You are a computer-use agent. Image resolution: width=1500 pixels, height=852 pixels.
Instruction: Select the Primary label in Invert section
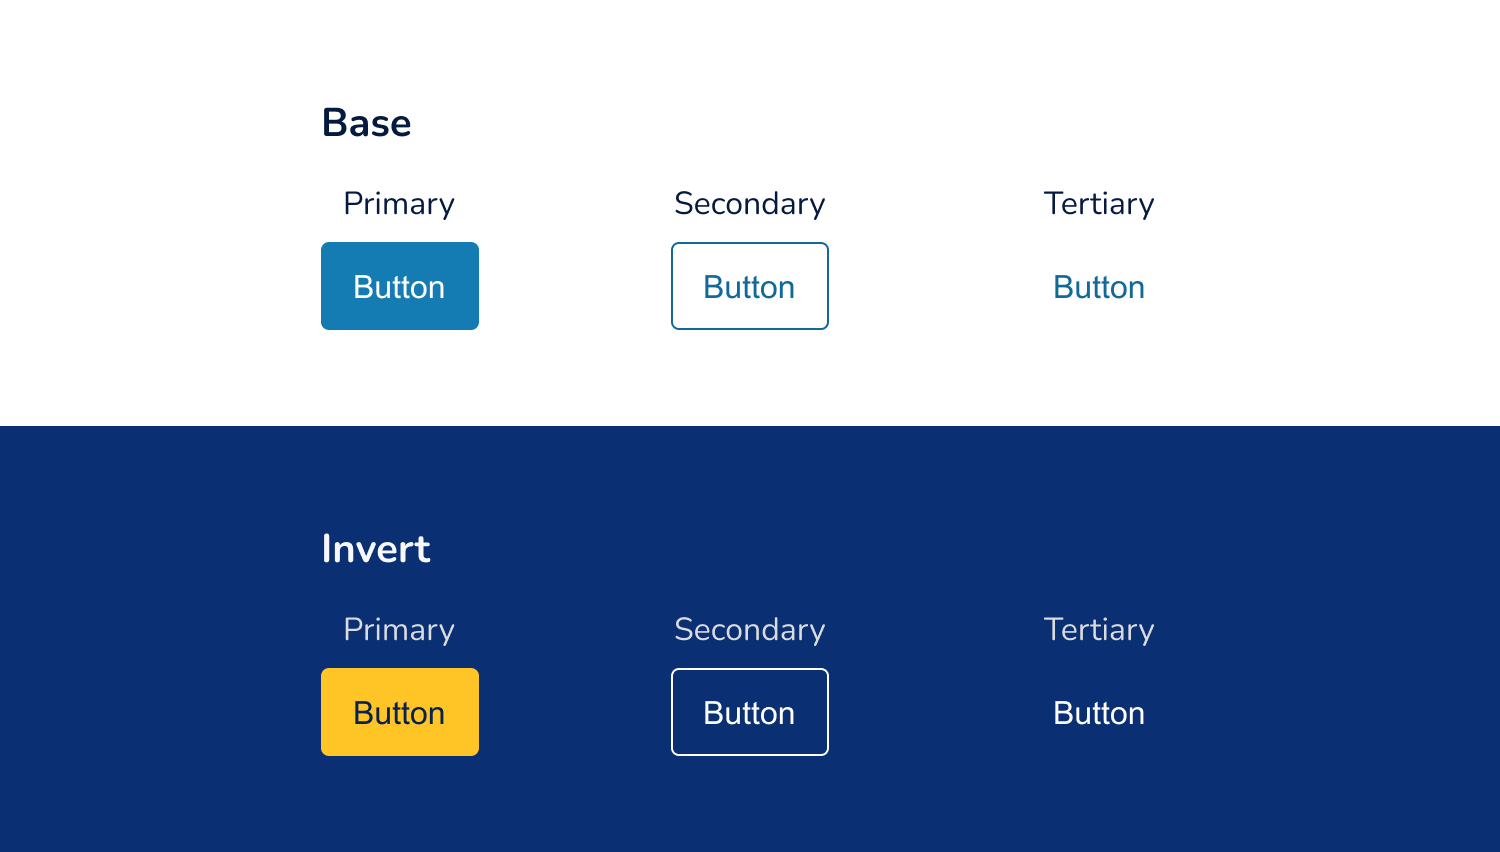[x=399, y=630]
